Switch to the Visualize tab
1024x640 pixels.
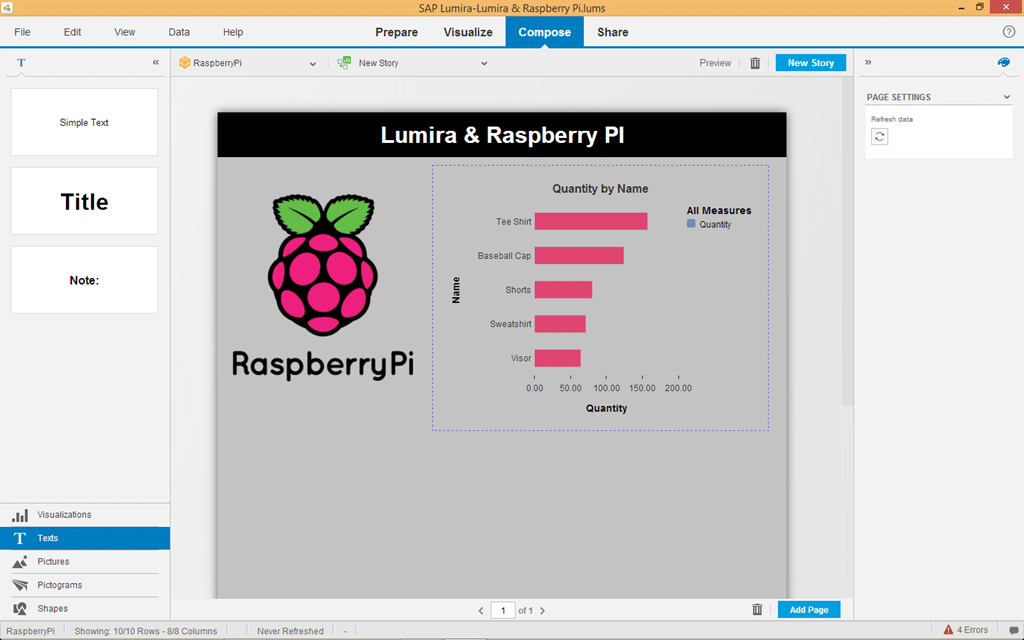467,32
